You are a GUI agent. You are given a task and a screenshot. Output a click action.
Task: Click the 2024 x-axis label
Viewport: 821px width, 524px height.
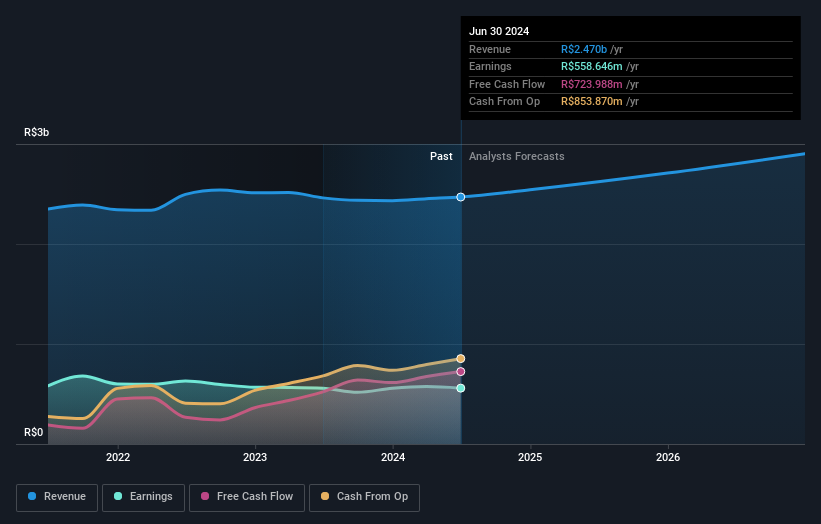coord(393,458)
